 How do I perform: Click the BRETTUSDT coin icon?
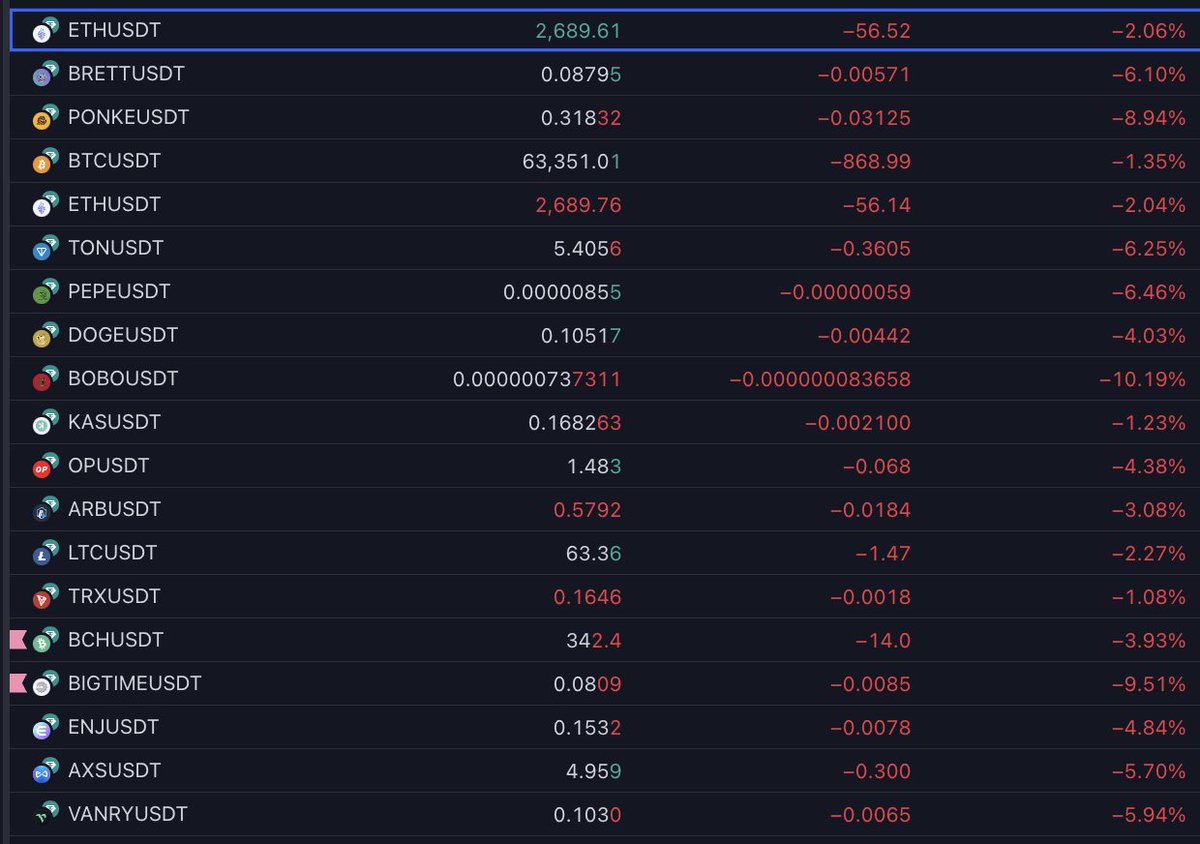tap(45, 74)
